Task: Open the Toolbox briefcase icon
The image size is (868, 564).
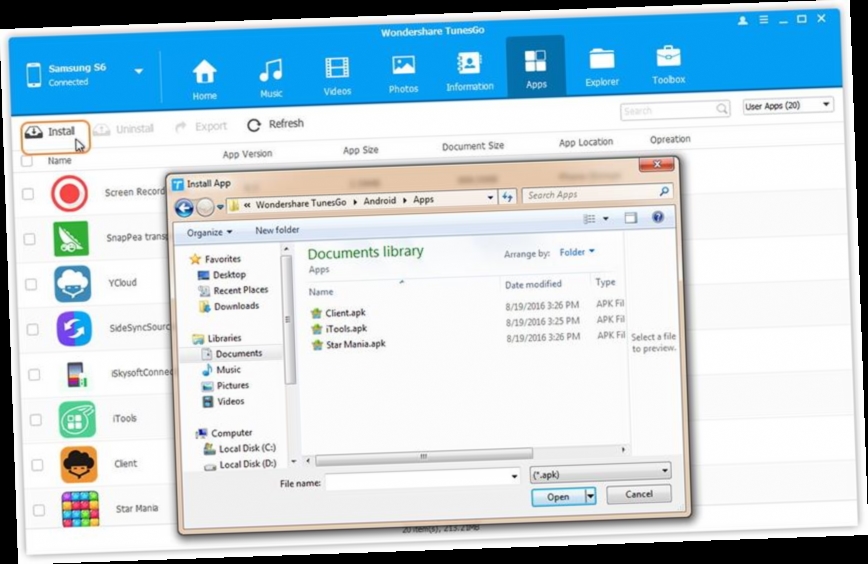Action: [x=668, y=56]
